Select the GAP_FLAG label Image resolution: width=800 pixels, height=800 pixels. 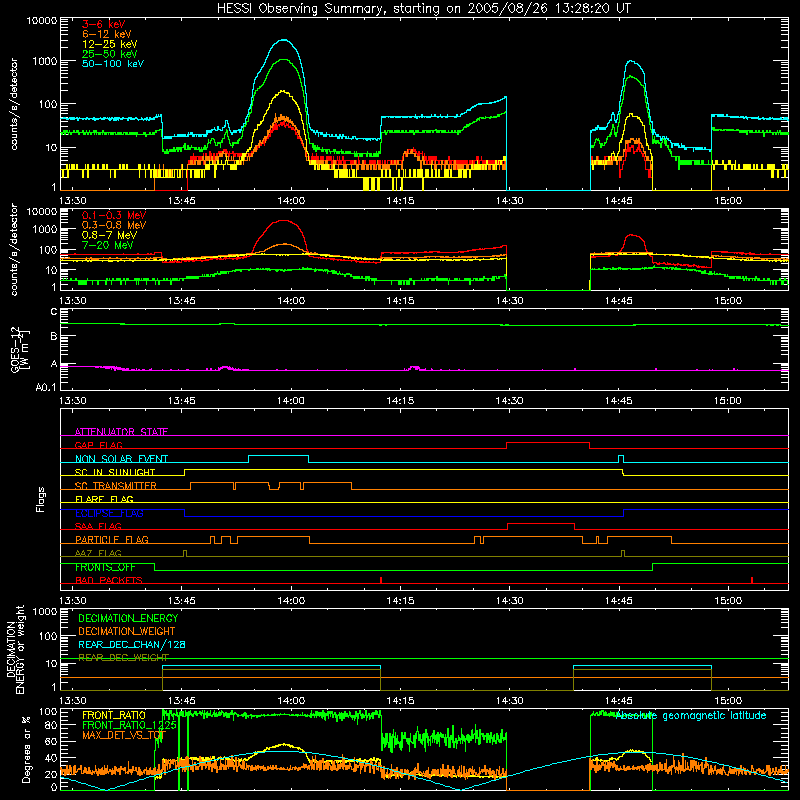click(x=98, y=445)
